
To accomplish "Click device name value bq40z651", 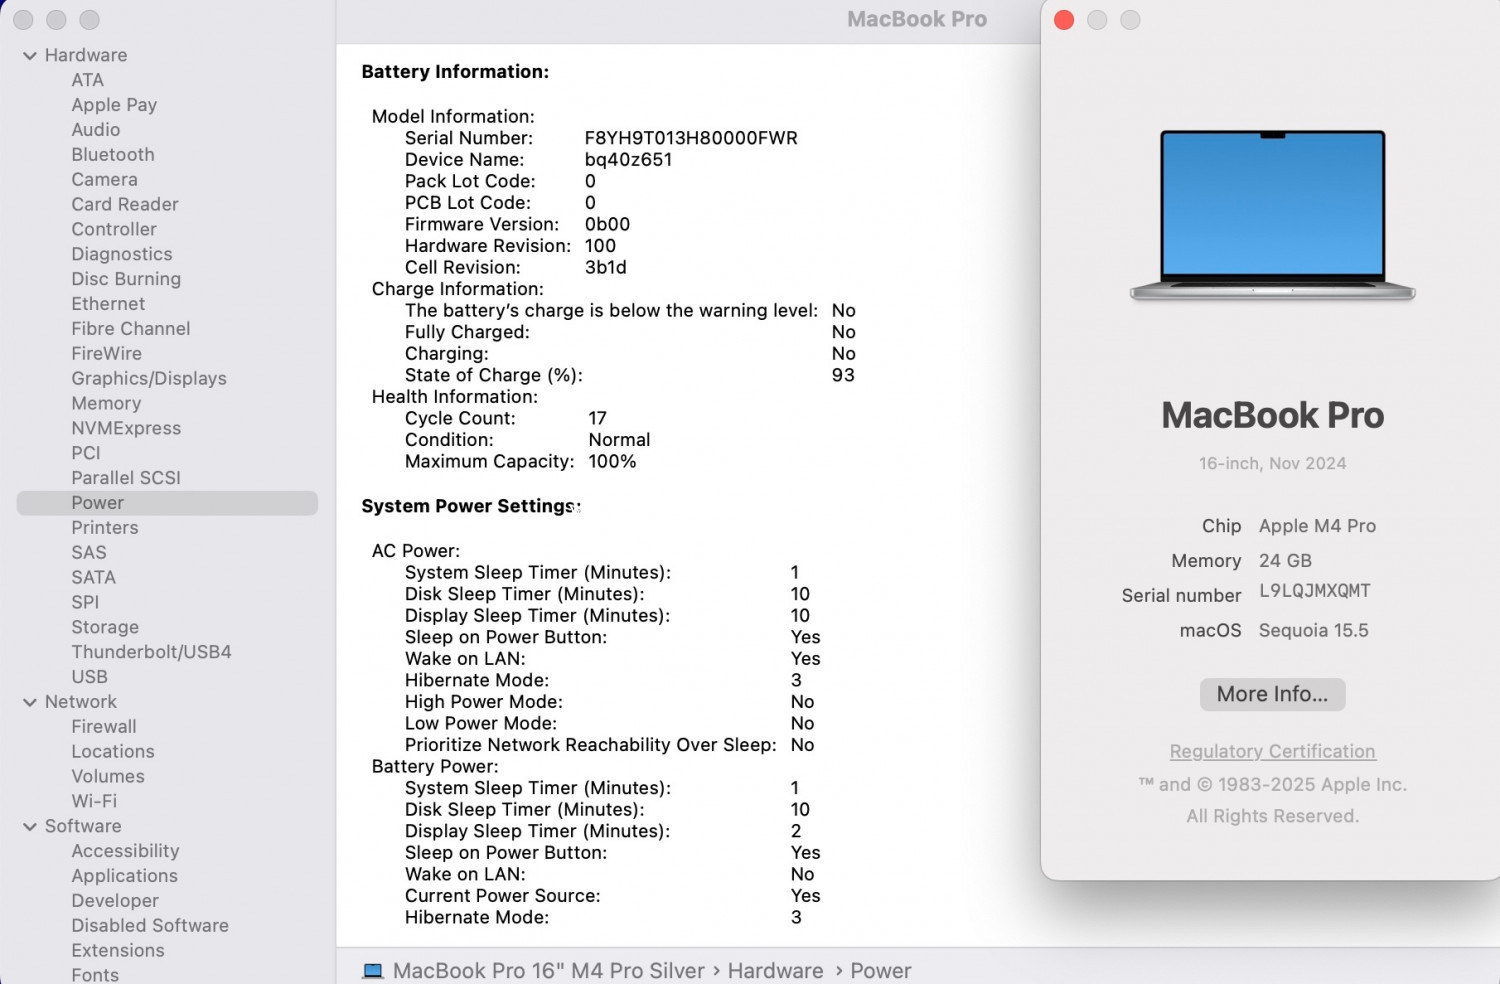I will pyautogui.click(x=628, y=160).
